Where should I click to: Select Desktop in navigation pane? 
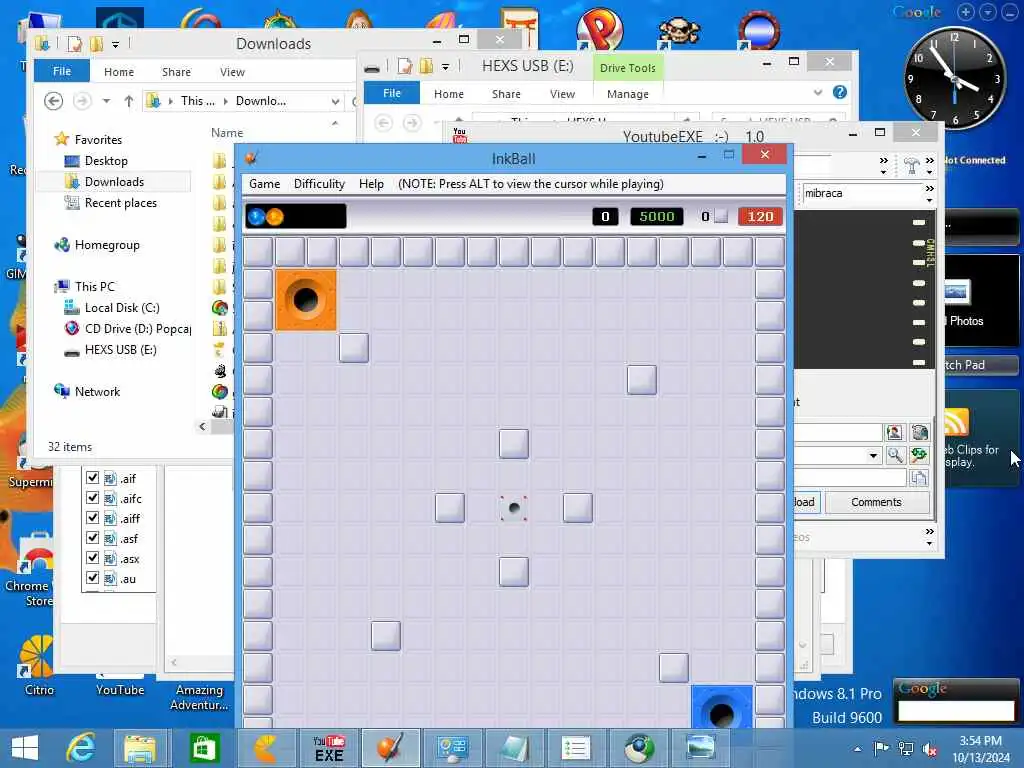(106, 161)
